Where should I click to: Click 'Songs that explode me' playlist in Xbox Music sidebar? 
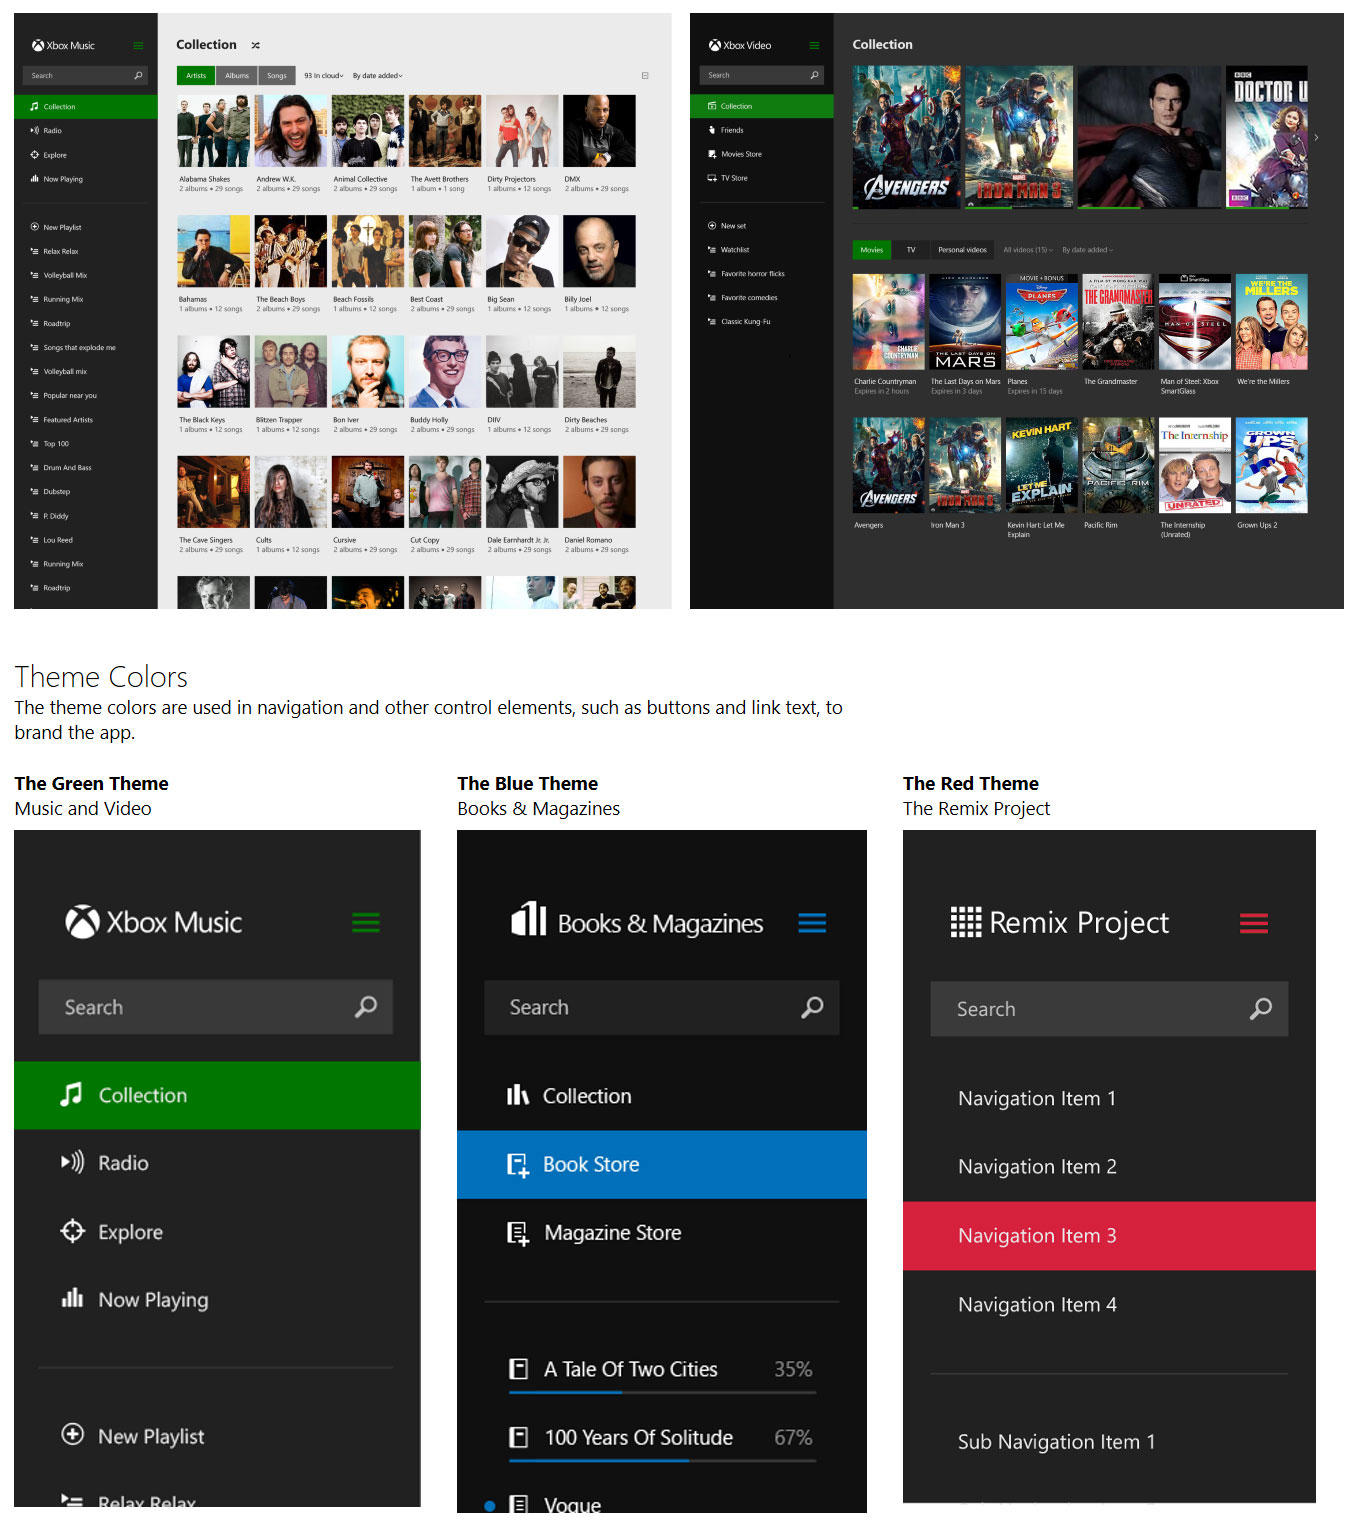coord(79,347)
